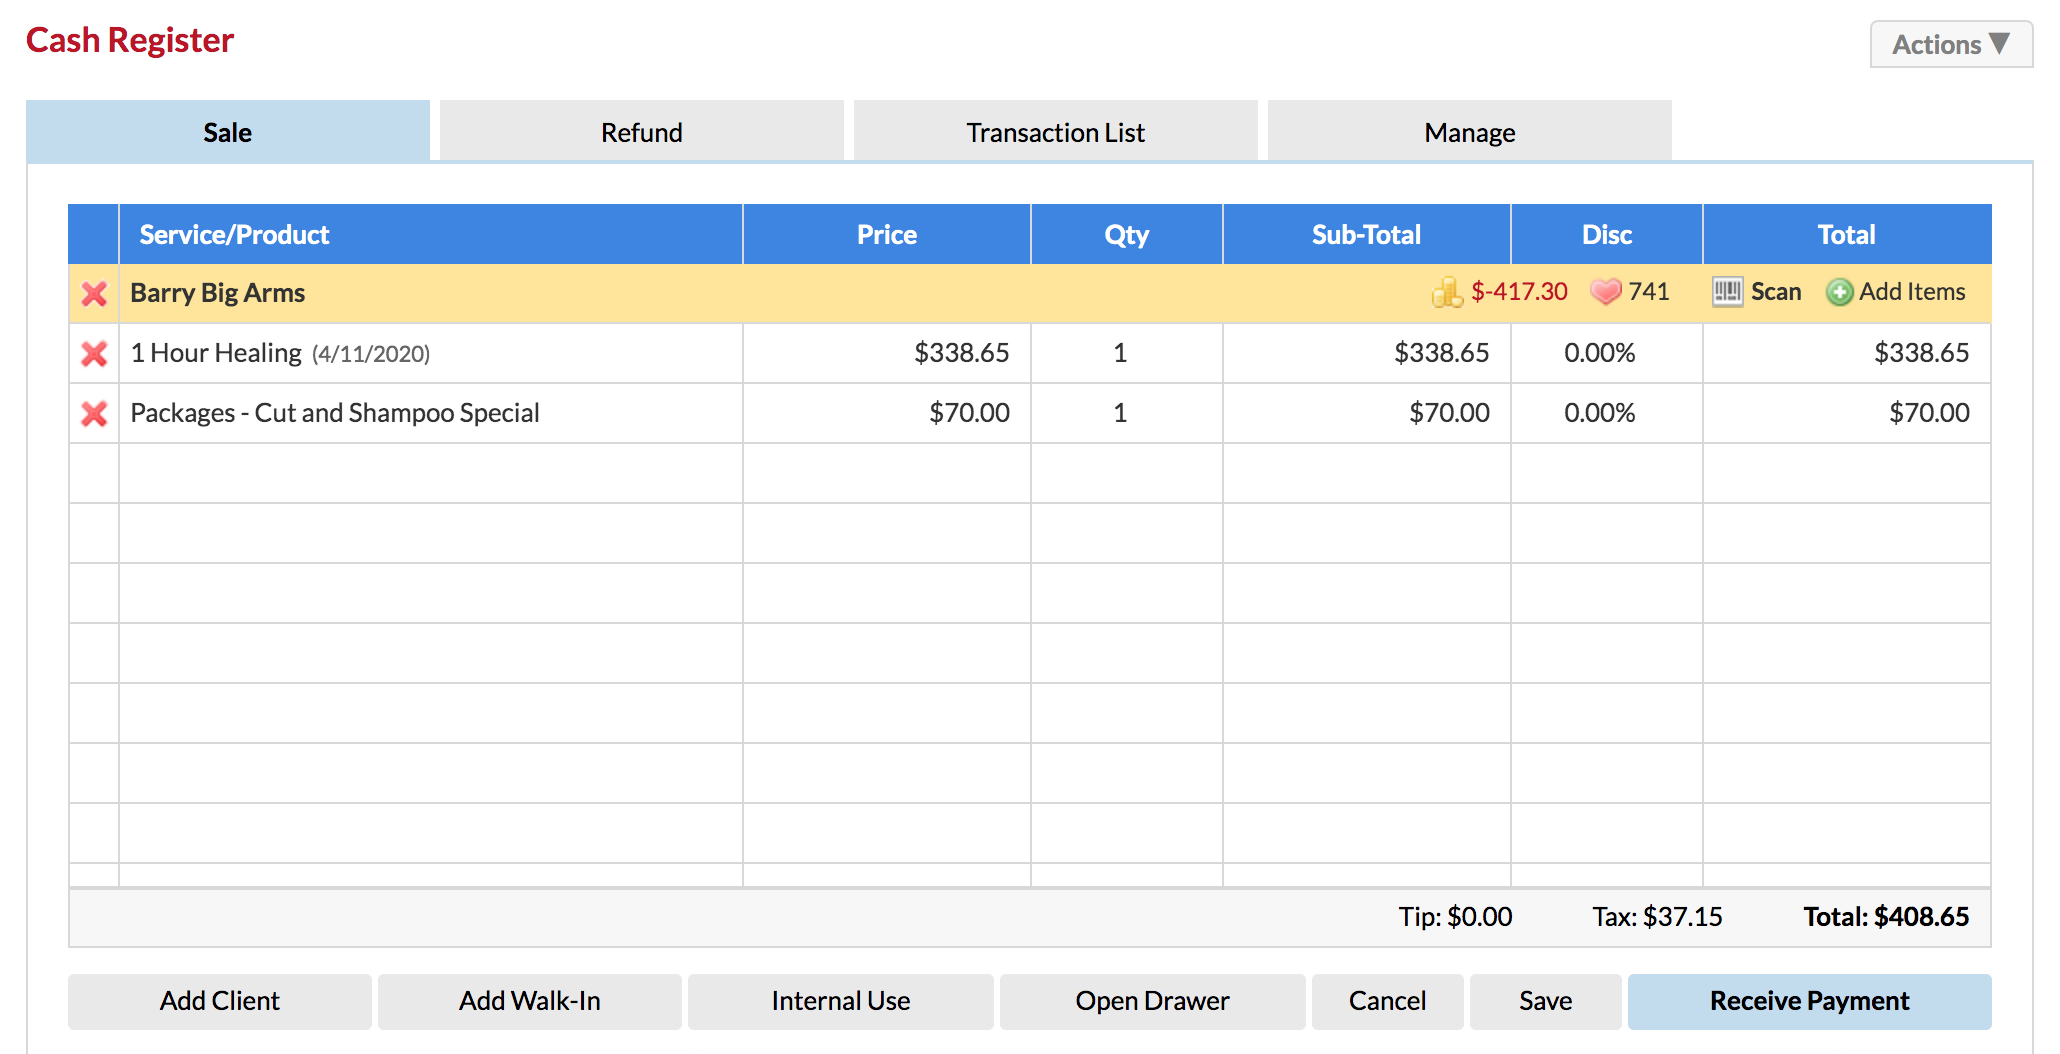Click the green plus Add Items icon
This screenshot has height=1054, width=2060.
point(1839,292)
